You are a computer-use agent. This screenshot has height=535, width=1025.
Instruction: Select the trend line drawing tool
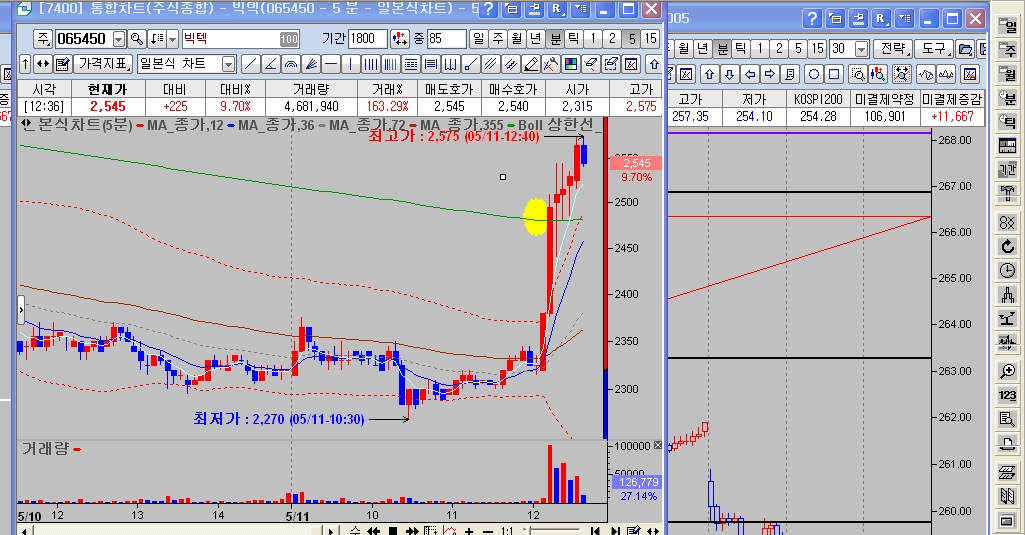point(251,64)
